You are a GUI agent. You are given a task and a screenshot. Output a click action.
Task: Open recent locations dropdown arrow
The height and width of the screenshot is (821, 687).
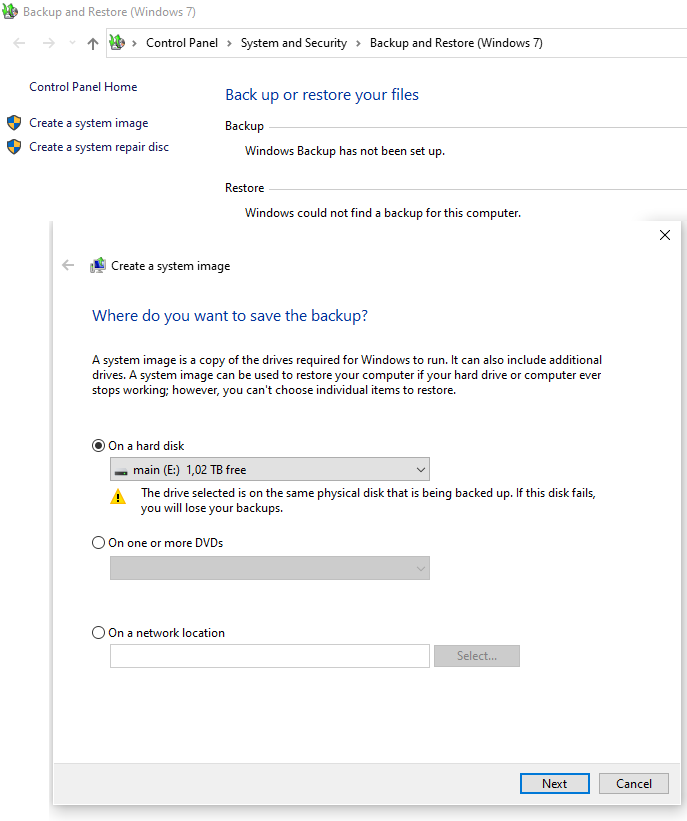click(x=72, y=43)
